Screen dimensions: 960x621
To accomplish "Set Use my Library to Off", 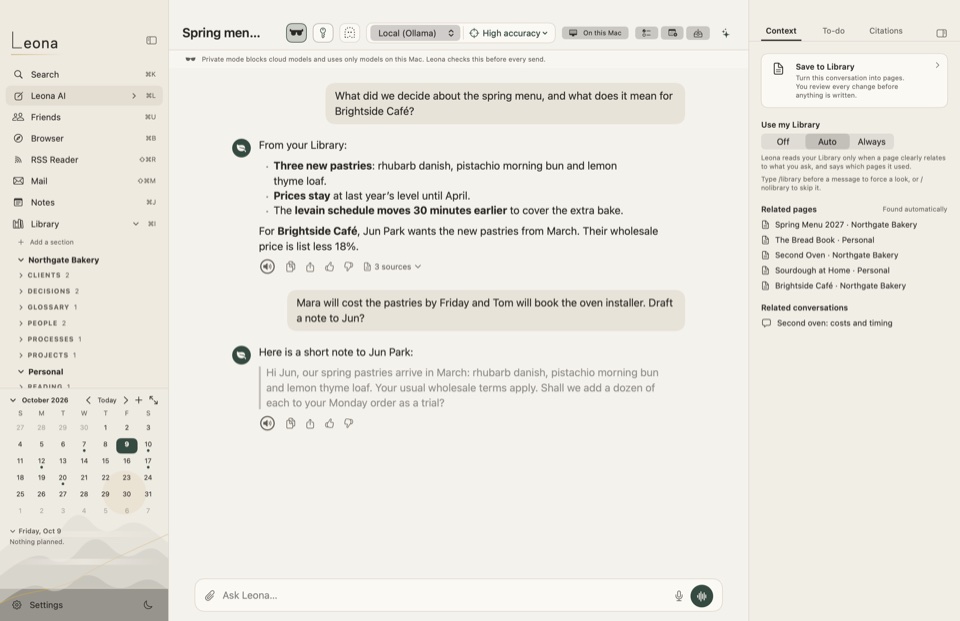I will (x=783, y=141).
